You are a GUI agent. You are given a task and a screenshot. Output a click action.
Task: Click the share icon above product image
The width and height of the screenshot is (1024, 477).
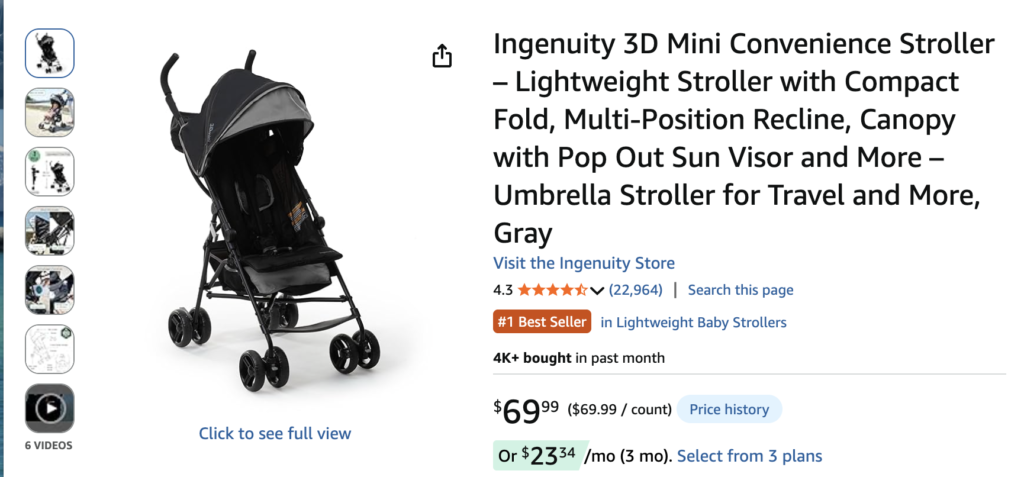coord(442,56)
